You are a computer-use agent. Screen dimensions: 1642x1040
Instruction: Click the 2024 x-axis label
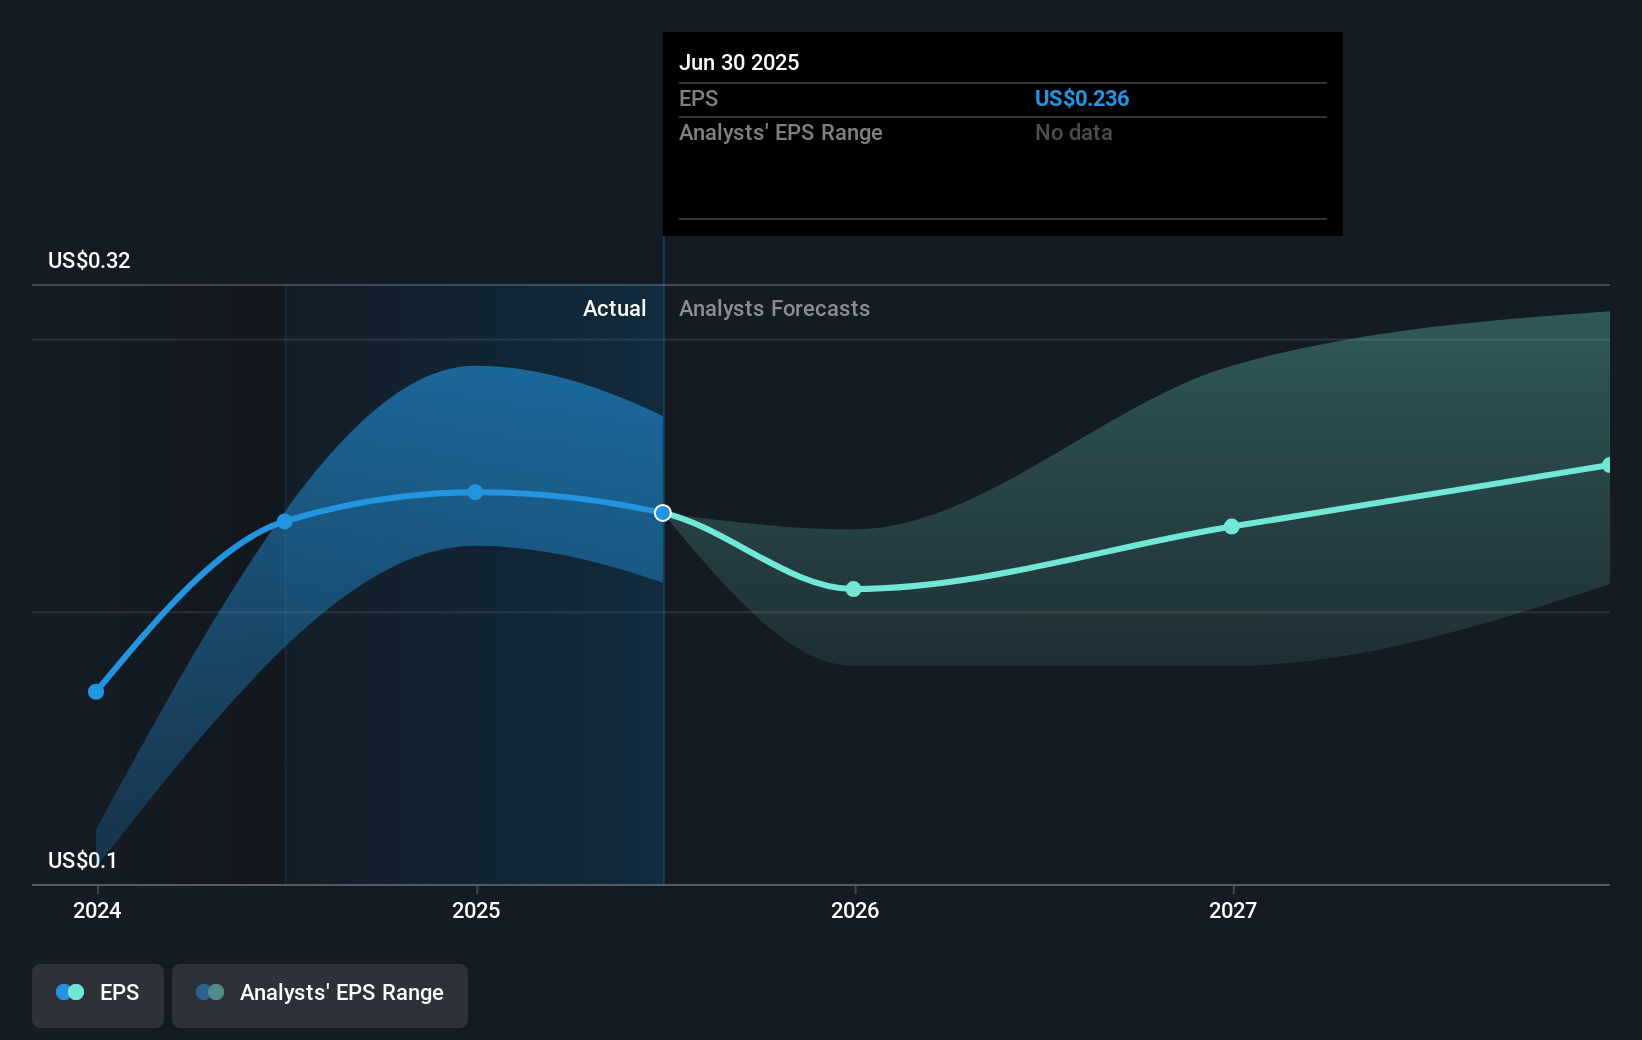(x=97, y=910)
